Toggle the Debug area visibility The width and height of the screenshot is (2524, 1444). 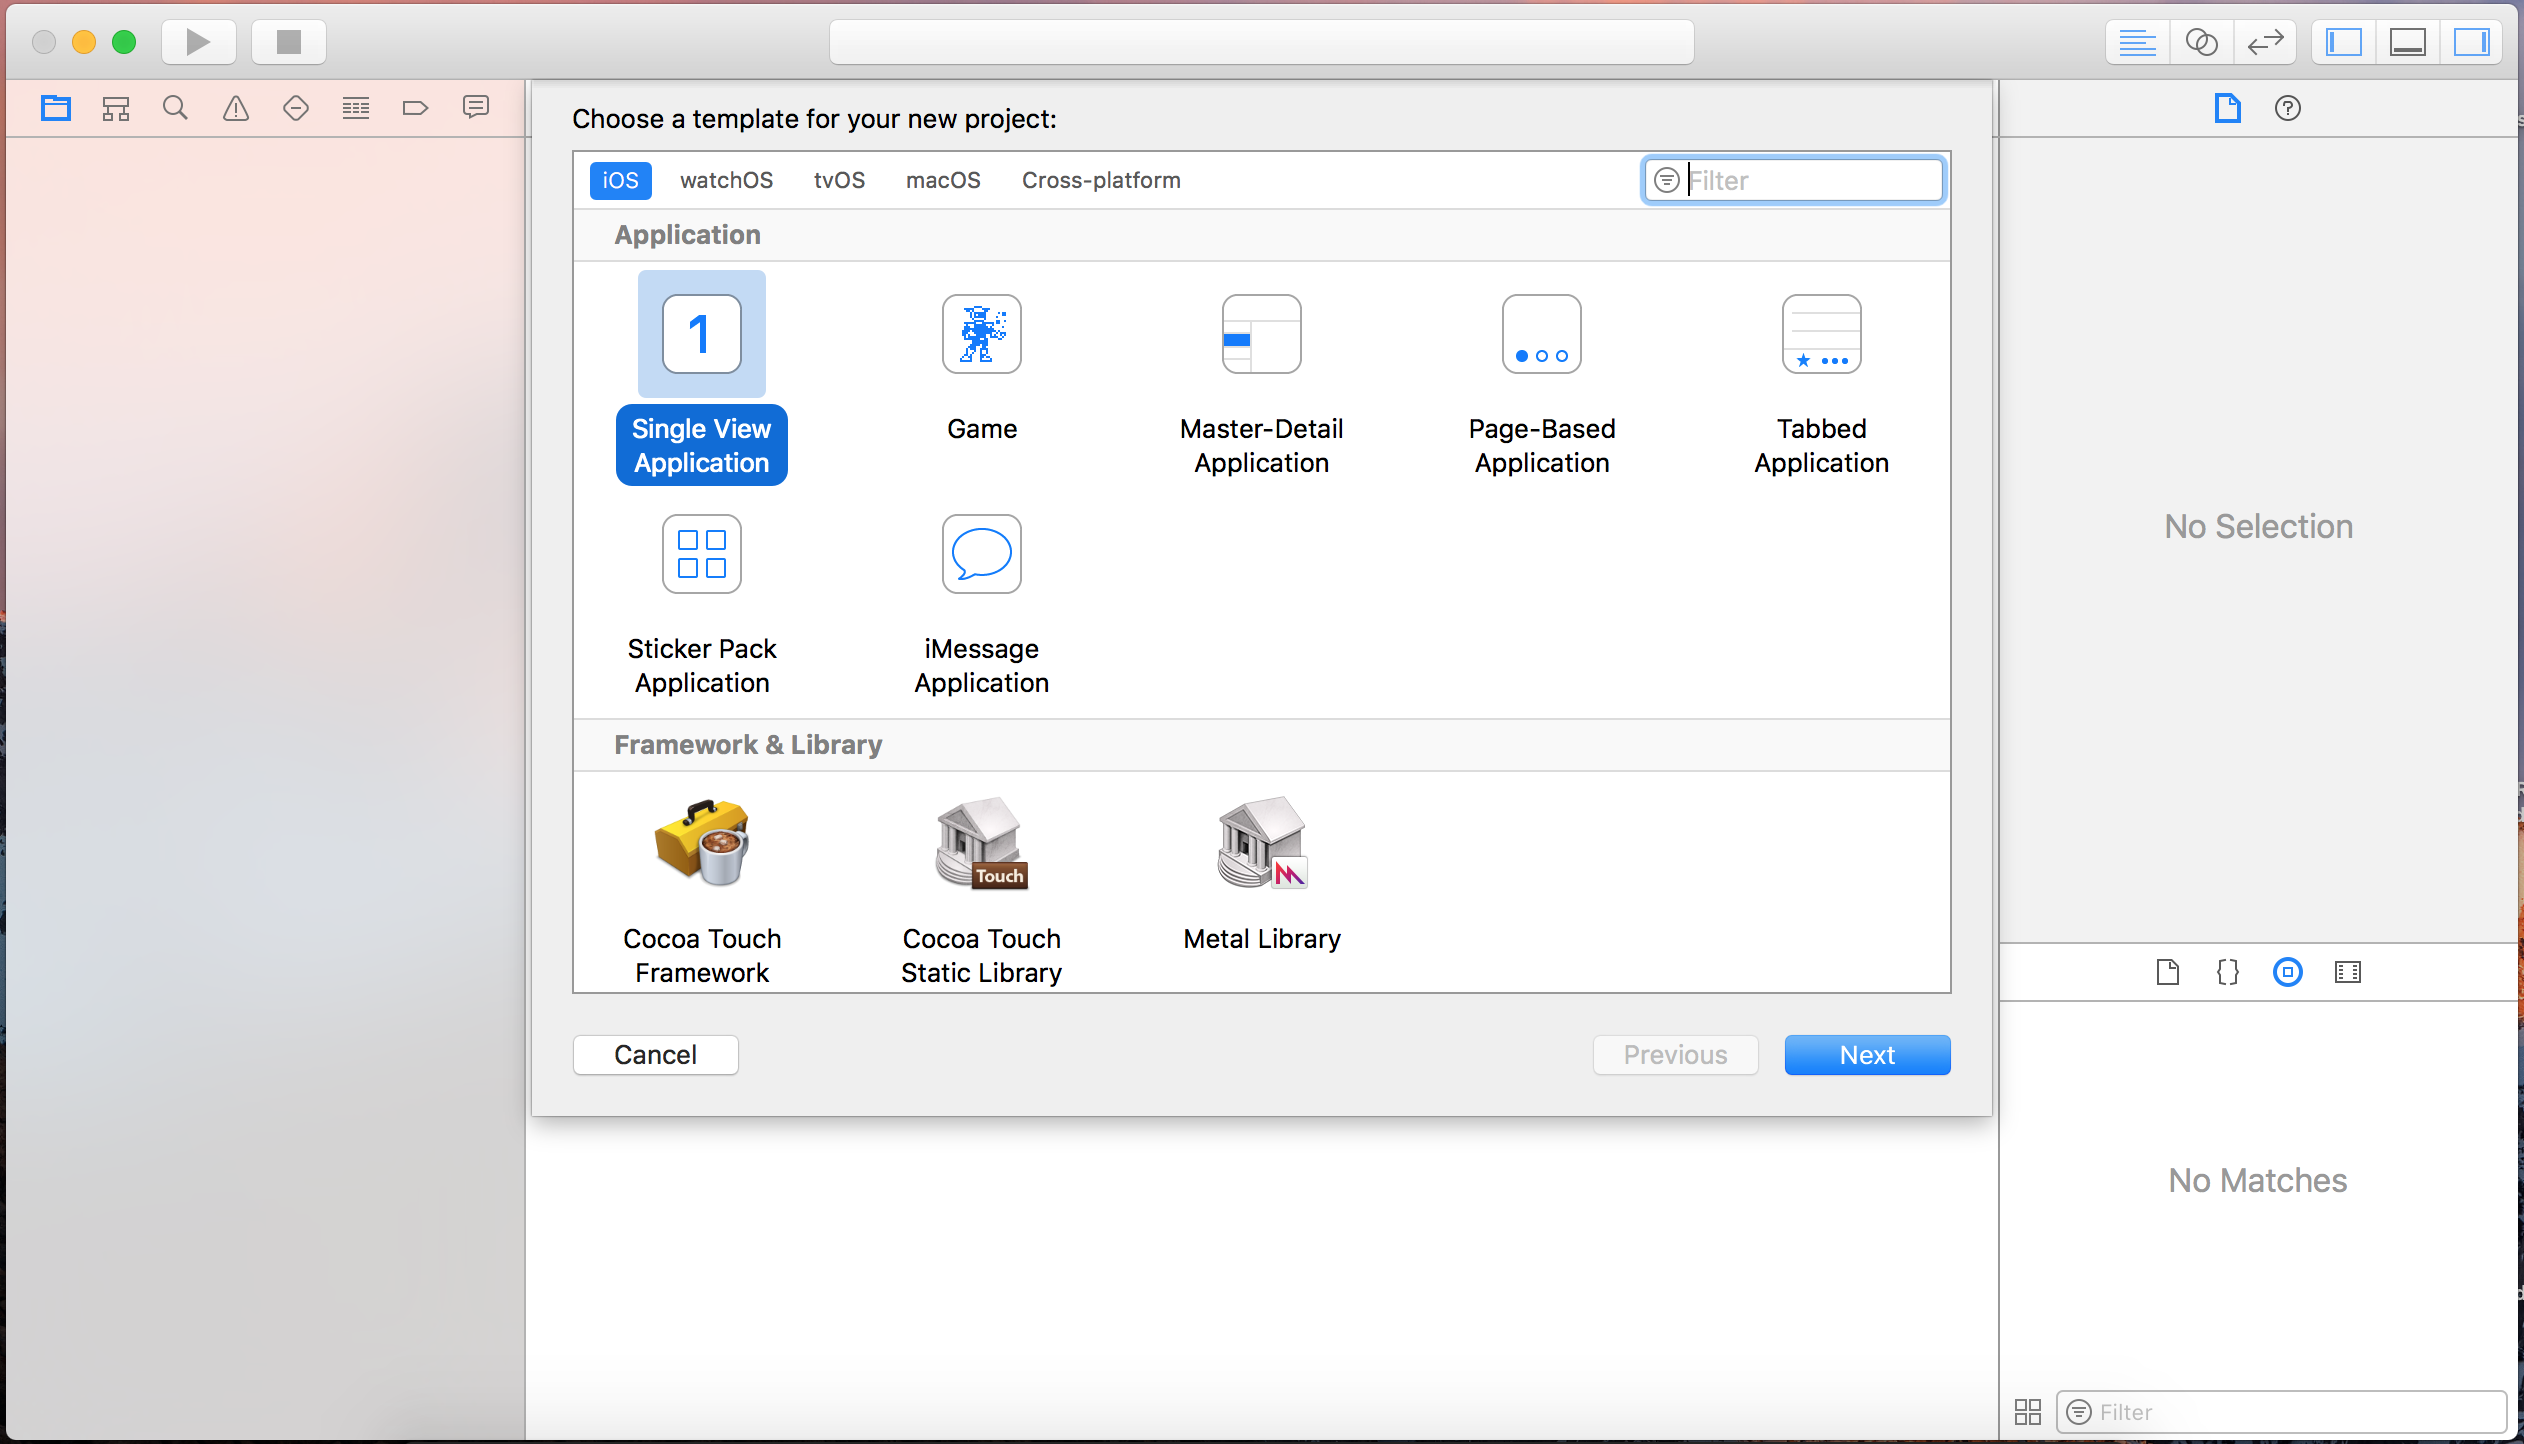pyautogui.click(x=2408, y=42)
